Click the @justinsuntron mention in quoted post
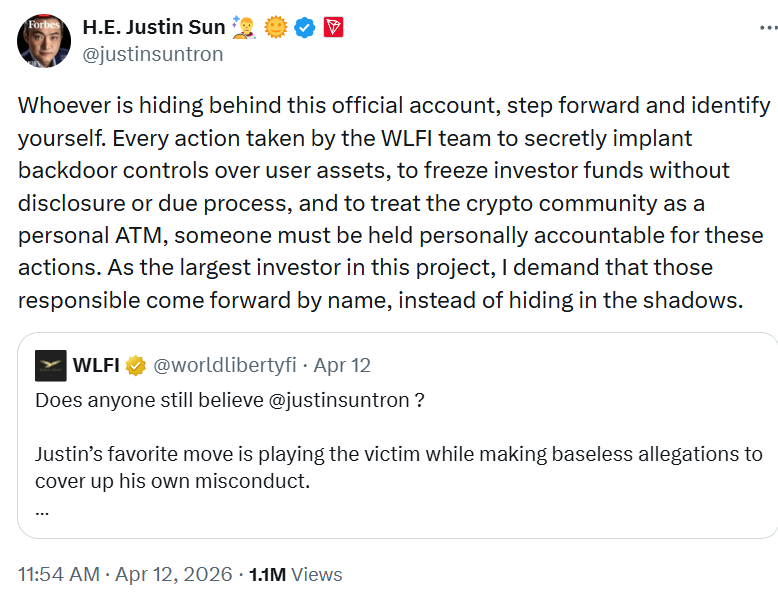 coord(331,400)
